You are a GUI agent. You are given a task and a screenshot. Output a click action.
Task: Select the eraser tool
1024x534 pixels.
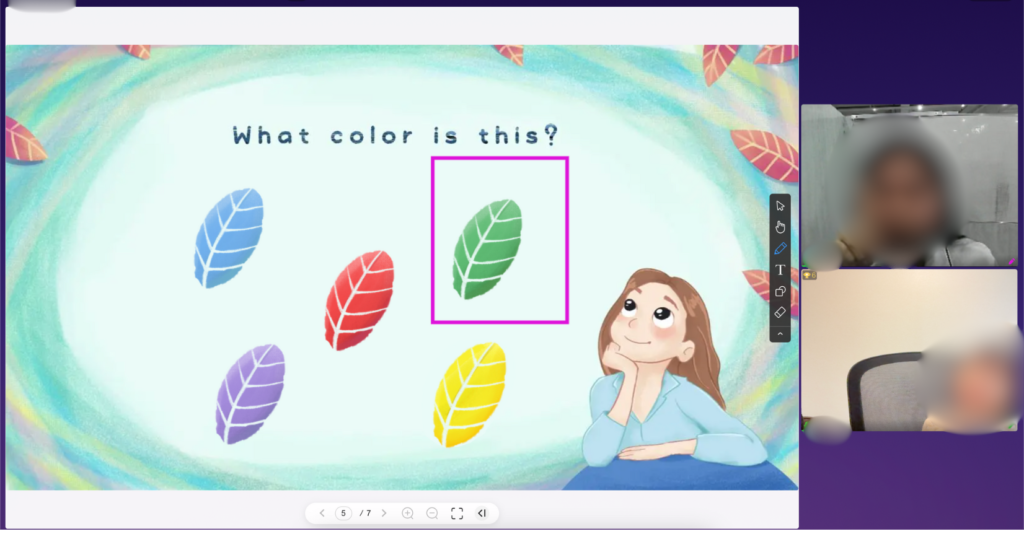pyautogui.click(x=780, y=313)
